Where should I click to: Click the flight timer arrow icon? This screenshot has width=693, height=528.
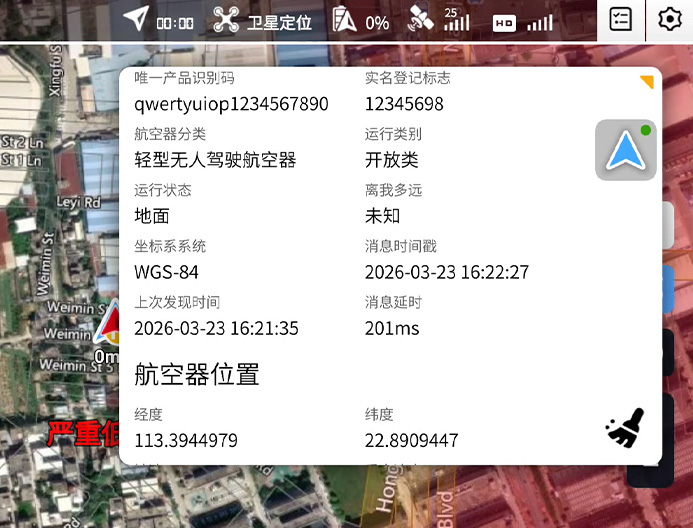pos(136,19)
